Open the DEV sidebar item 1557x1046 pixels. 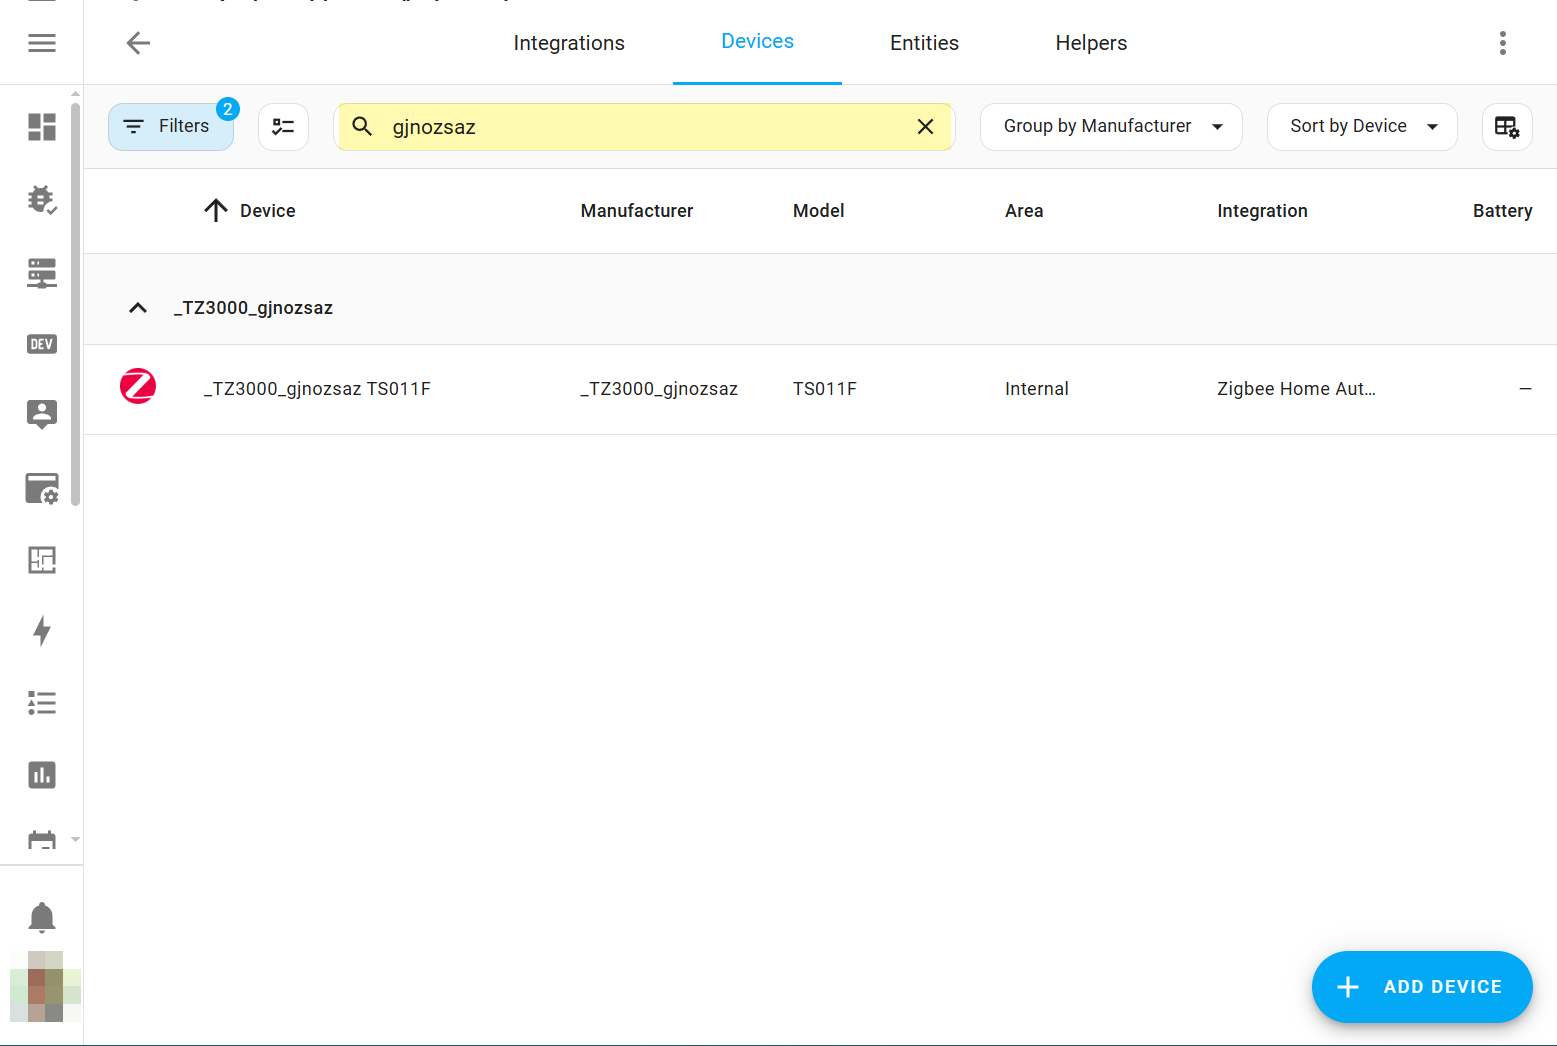[42, 344]
